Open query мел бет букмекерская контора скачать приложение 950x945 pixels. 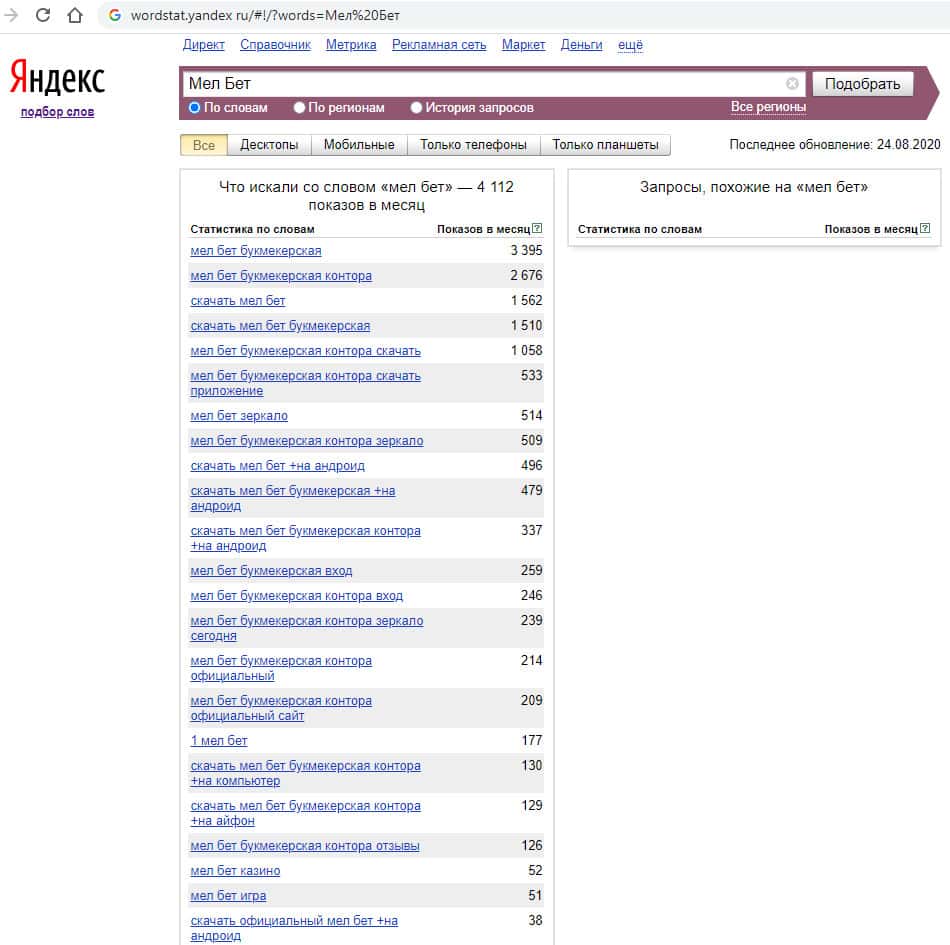[305, 383]
